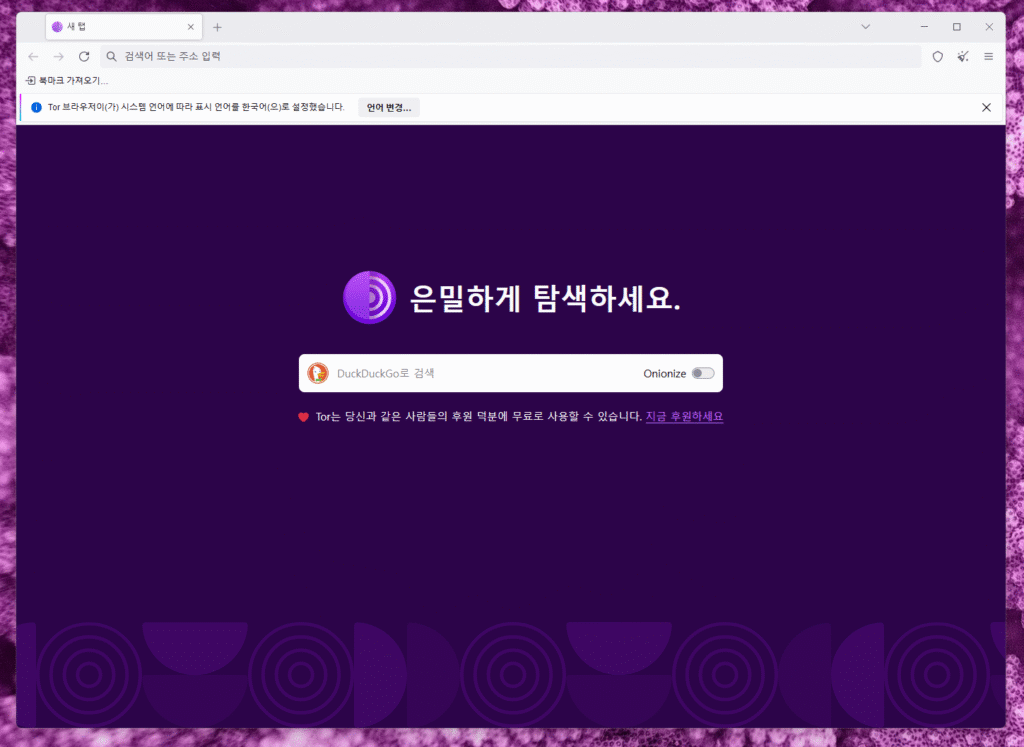Viewport: 1024px width, 747px height.
Task: Click the red heart icon
Action: (304, 417)
